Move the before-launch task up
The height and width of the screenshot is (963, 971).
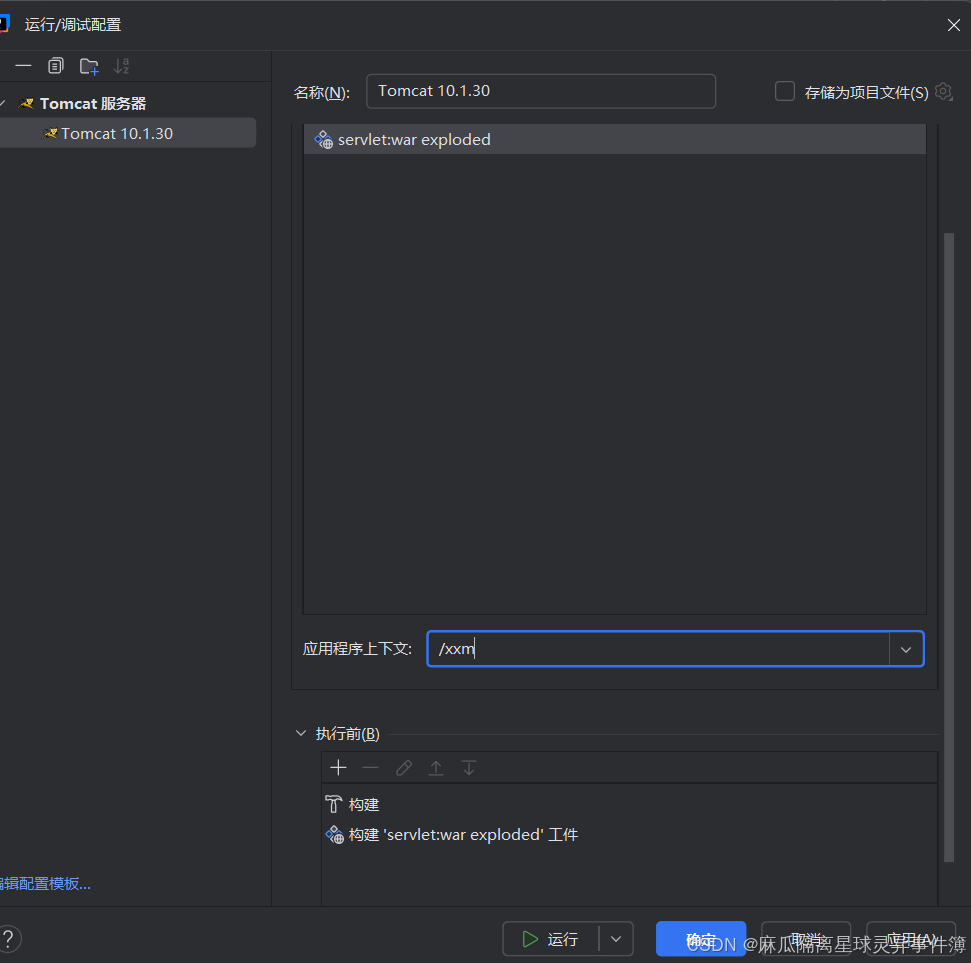[436, 768]
